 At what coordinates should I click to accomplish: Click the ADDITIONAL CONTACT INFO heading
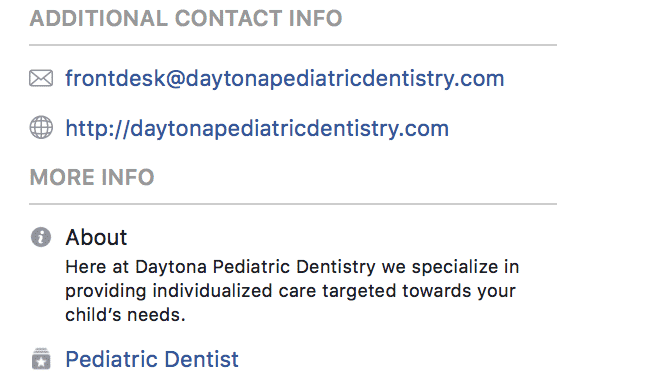coord(186,19)
